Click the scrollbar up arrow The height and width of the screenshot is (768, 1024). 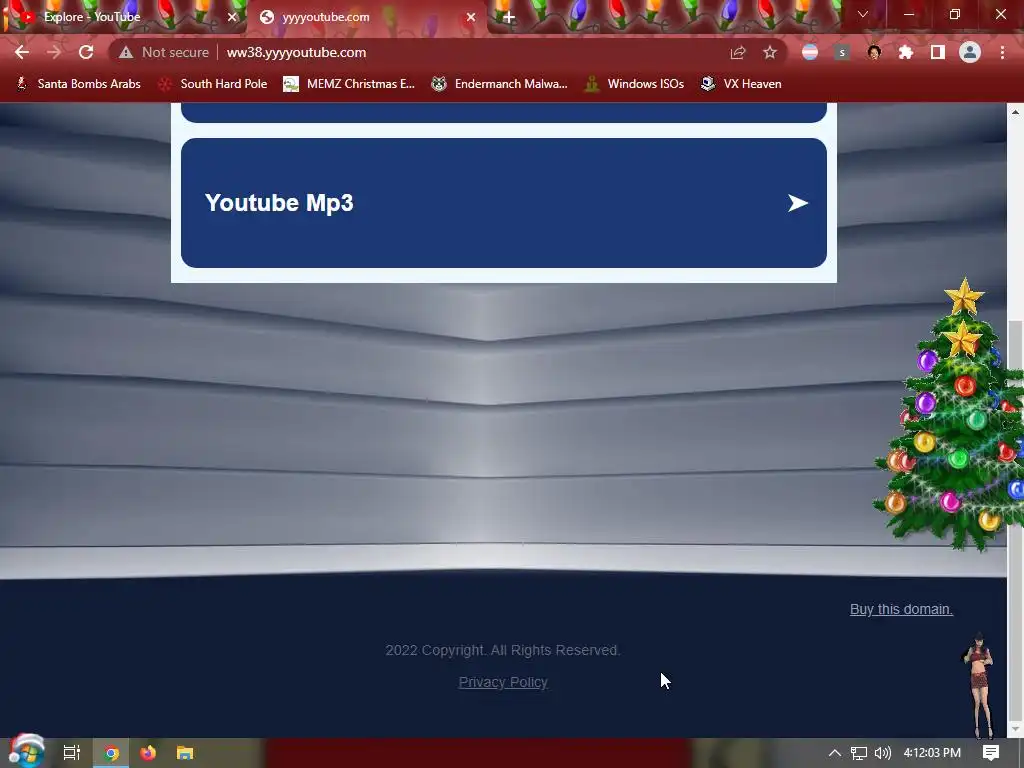tap(1015, 112)
